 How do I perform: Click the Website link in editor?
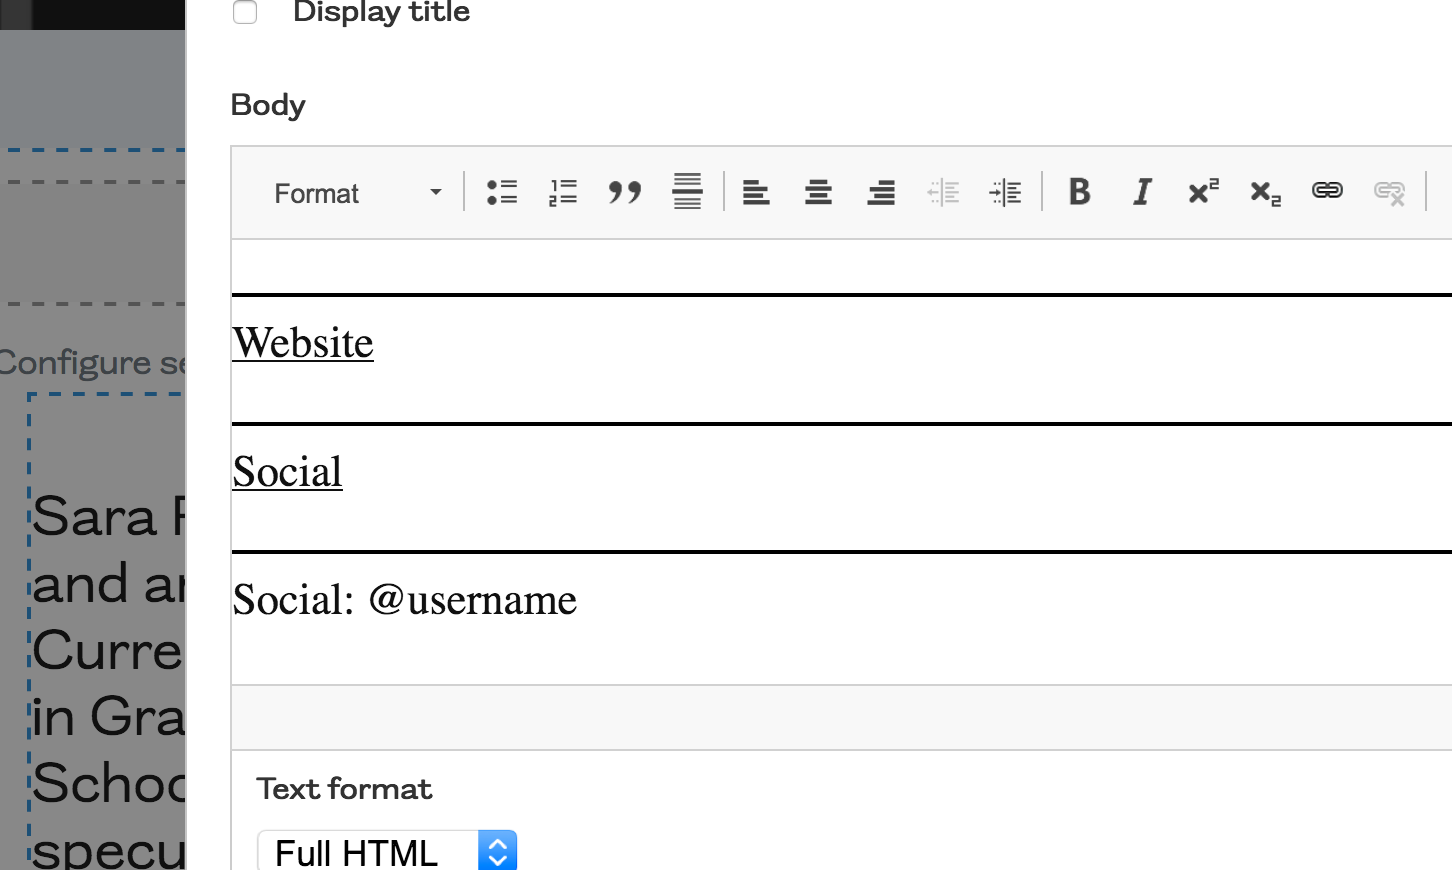tap(303, 343)
